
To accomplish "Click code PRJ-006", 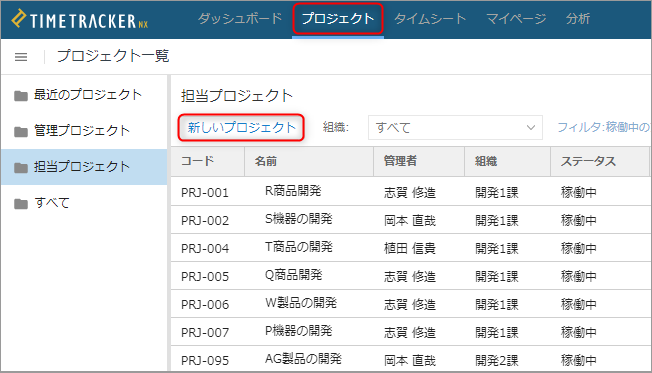I will (205, 305).
